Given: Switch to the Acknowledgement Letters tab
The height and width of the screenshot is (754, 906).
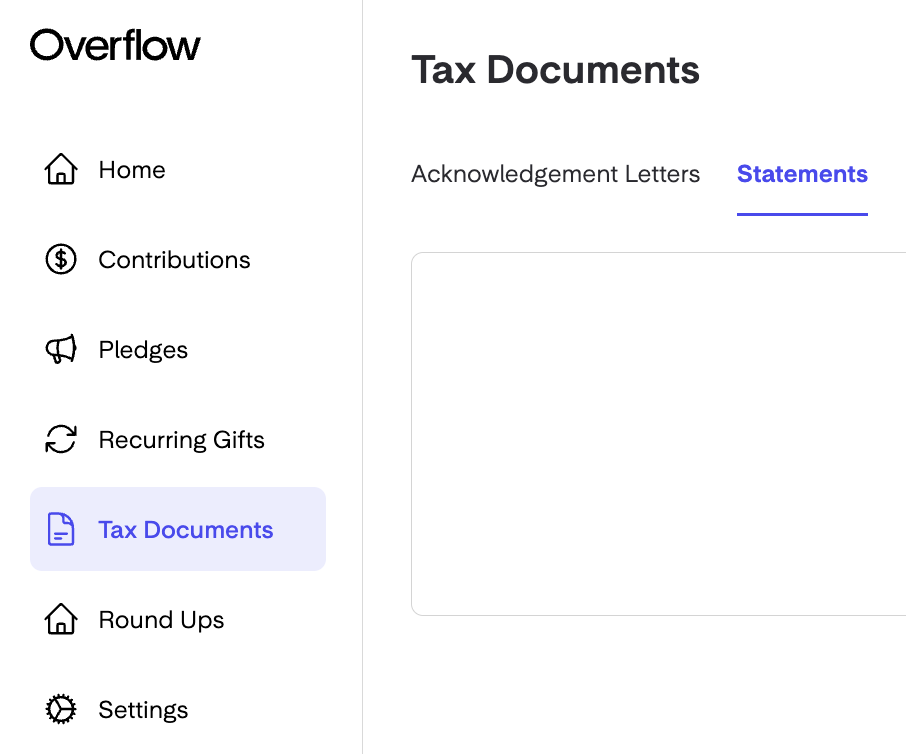Looking at the screenshot, I should (x=555, y=174).
